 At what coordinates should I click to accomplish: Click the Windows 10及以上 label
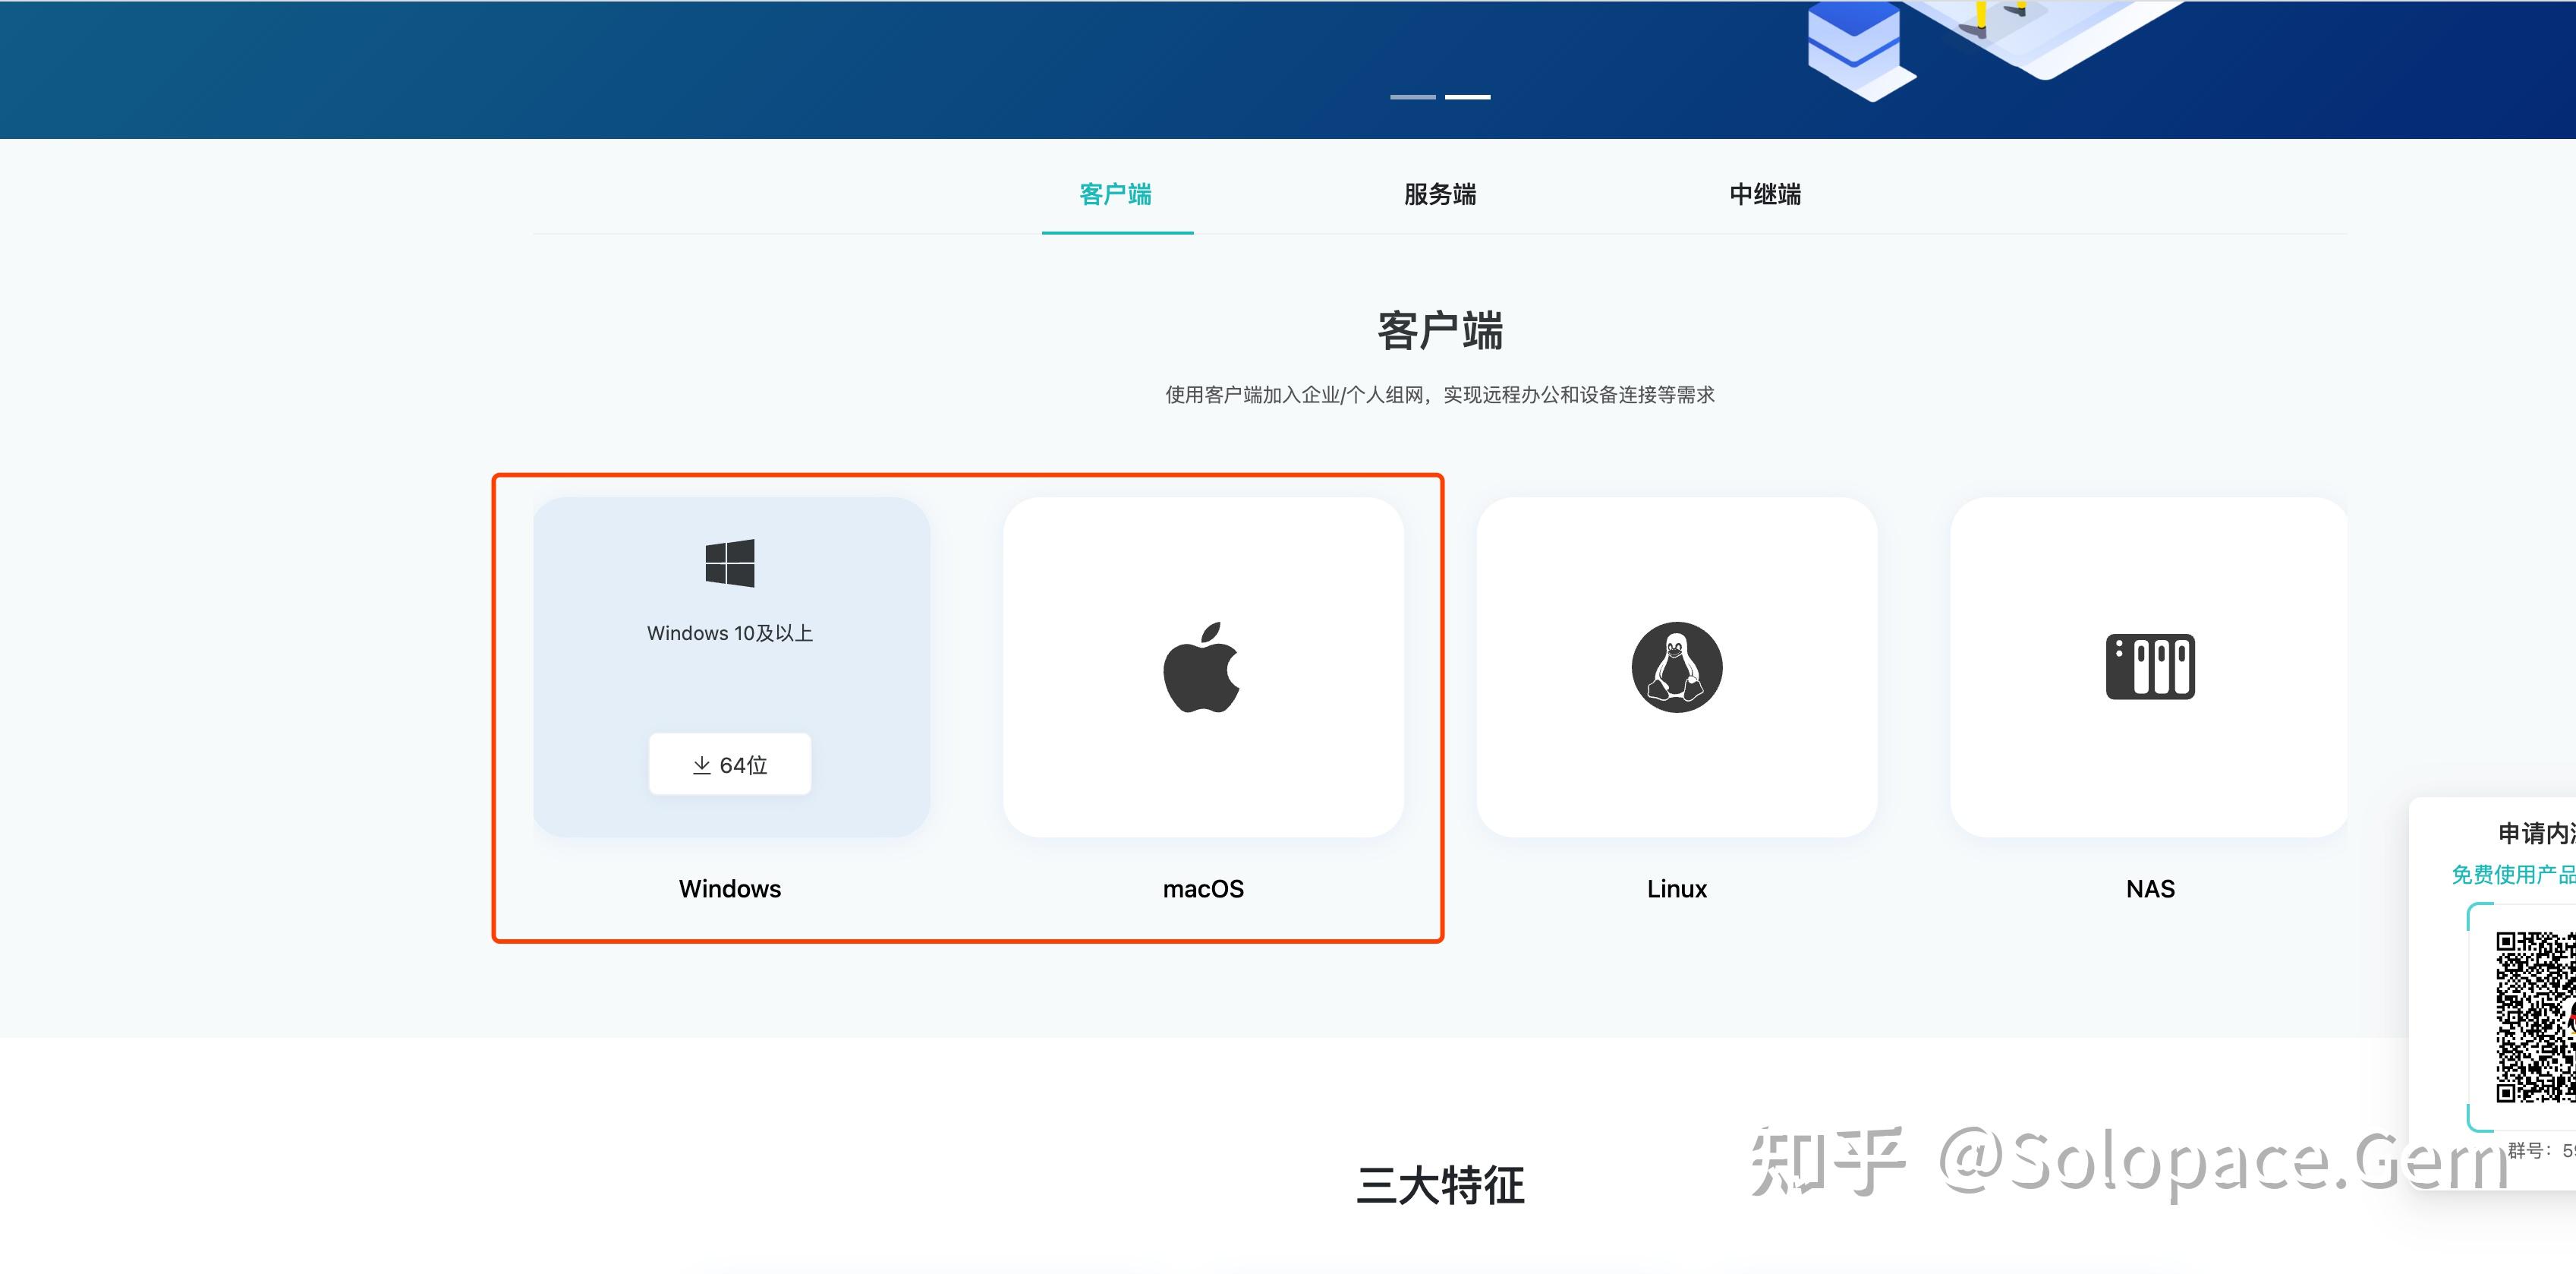point(730,633)
